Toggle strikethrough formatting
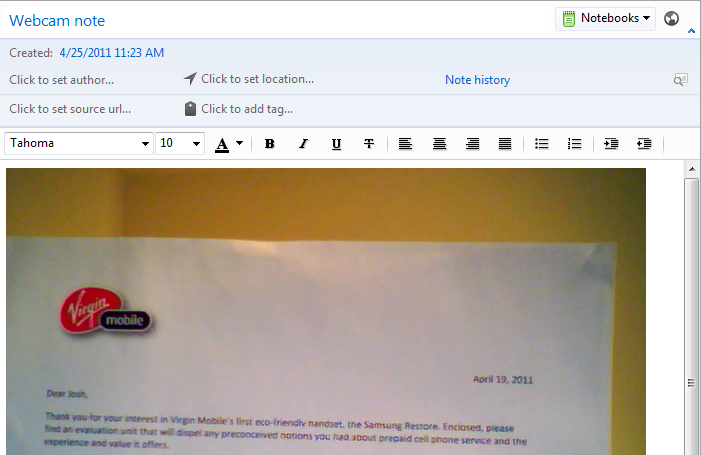Image resolution: width=701 pixels, height=455 pixels. (x=369, y=144)
